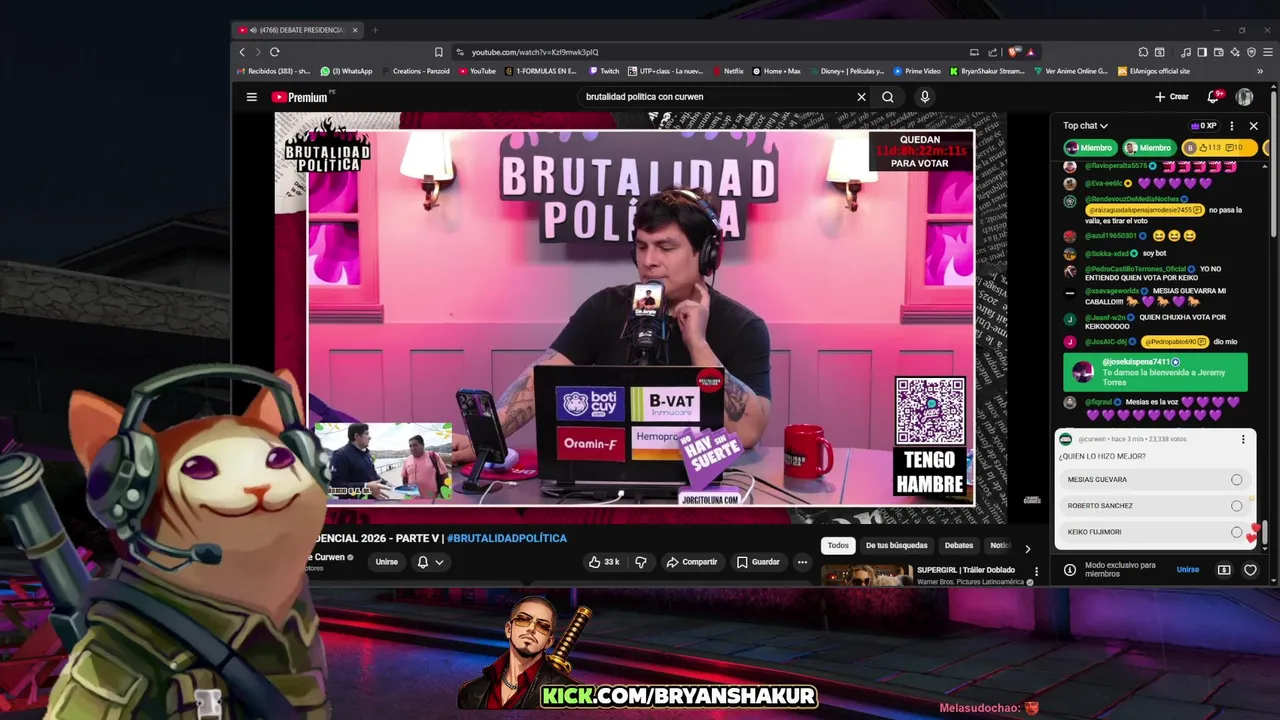Click the yellow 113 likes chat chip
The image size is (1280, 720).
point(1219,148)
